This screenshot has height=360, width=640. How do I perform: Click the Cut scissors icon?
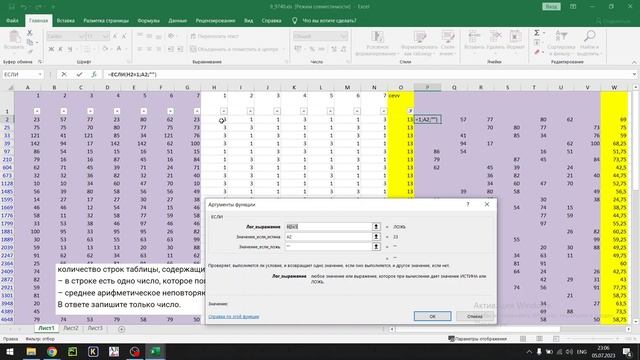[29, 33]
